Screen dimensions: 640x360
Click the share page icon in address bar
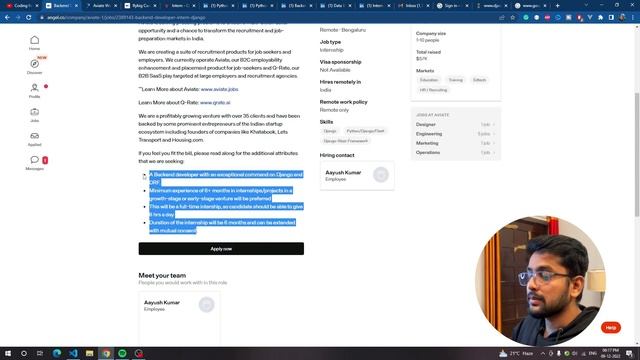[502, 18]
